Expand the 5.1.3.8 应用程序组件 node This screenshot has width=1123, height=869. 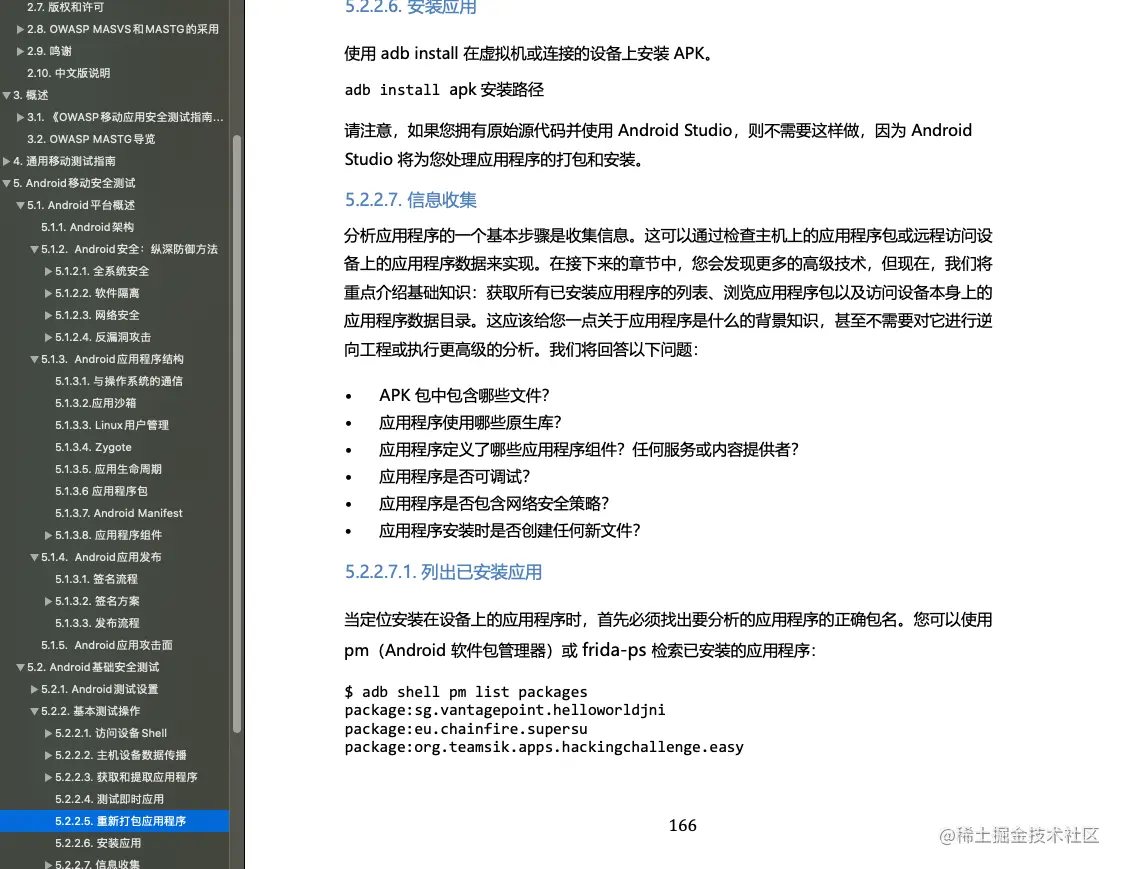pos(48,535)
